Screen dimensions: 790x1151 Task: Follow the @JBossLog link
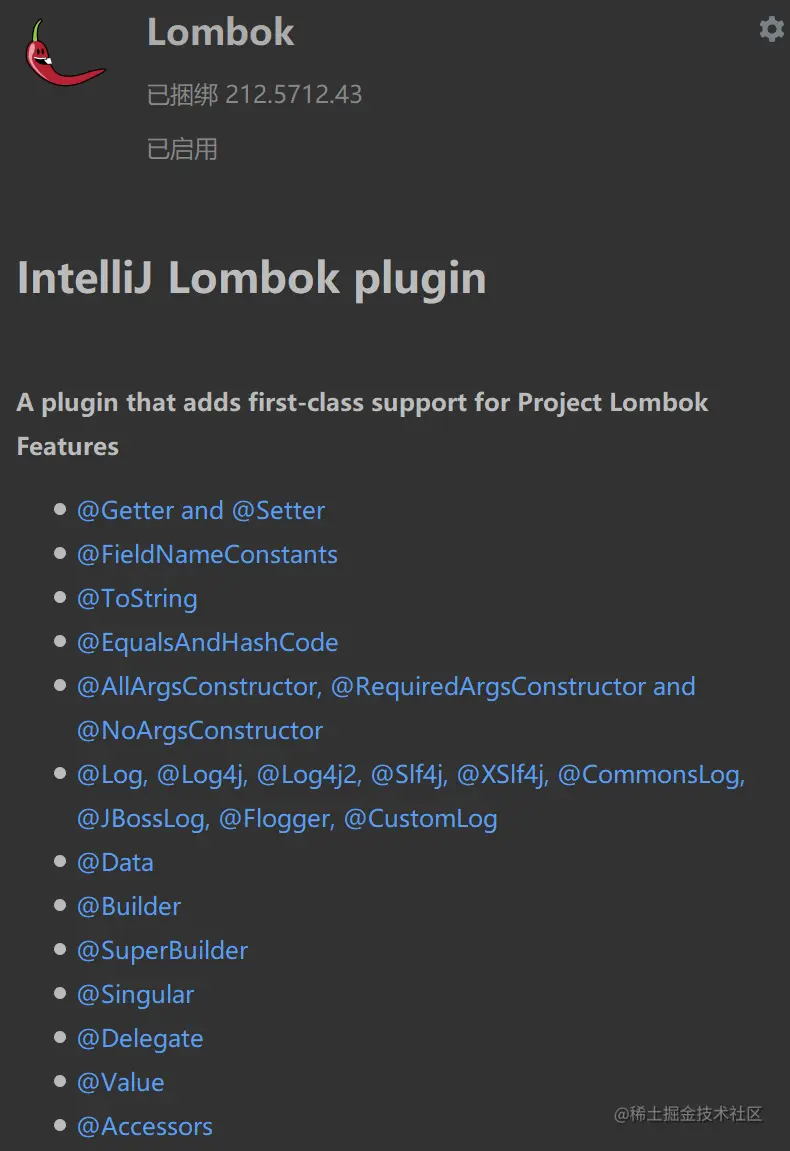tap(142, 818)
